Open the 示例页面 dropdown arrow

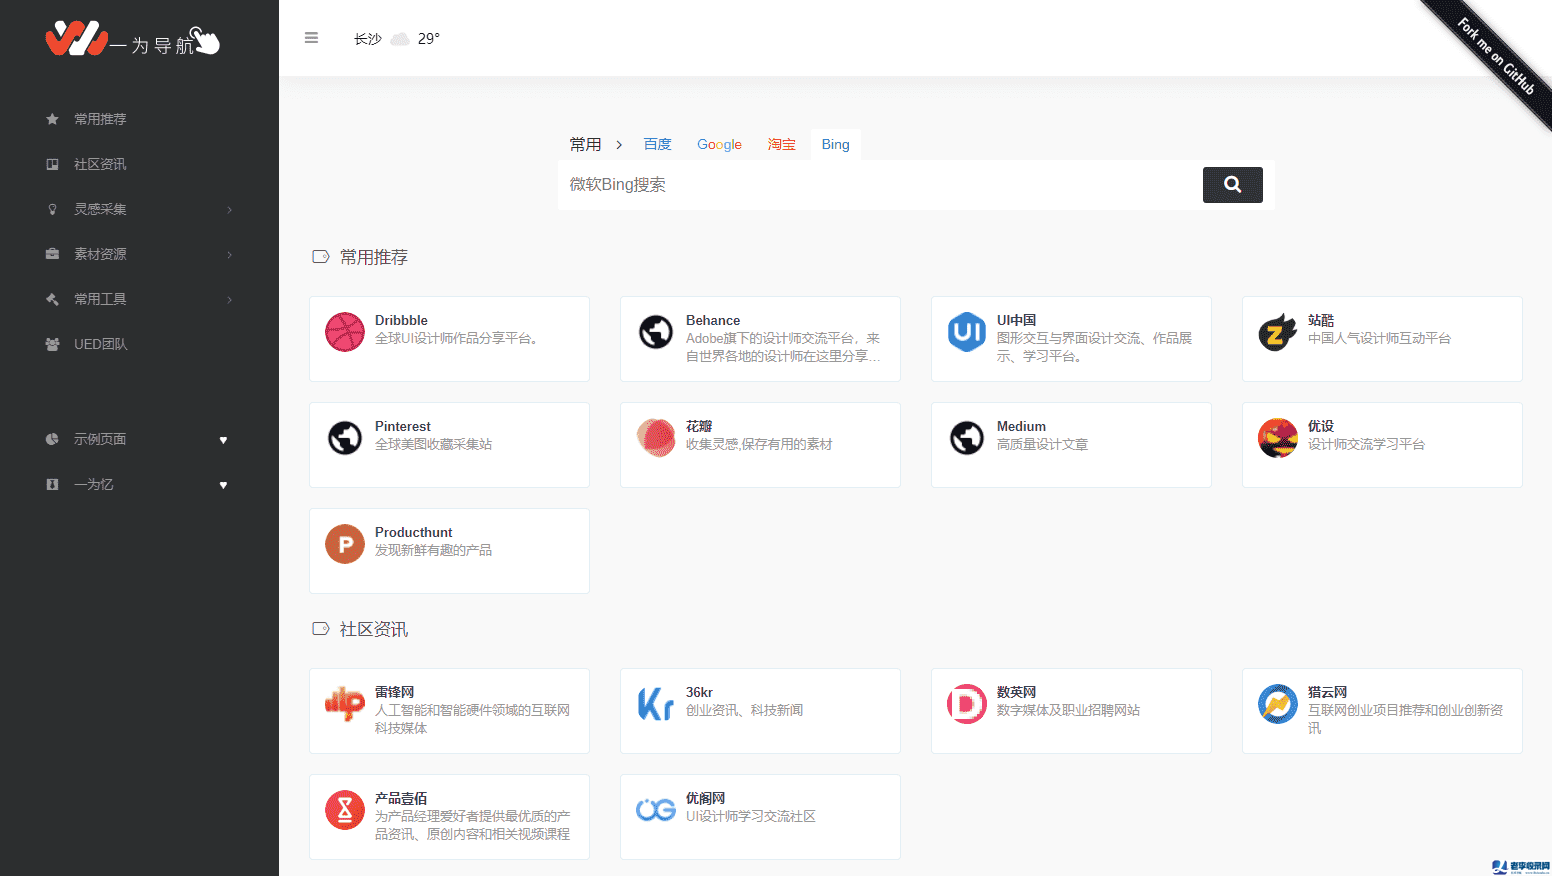coord(223,440)
